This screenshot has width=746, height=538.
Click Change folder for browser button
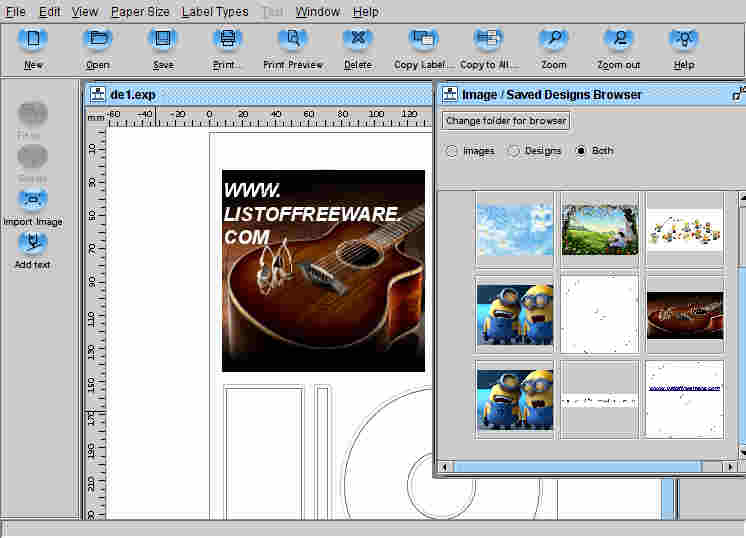tap(506, 121)
